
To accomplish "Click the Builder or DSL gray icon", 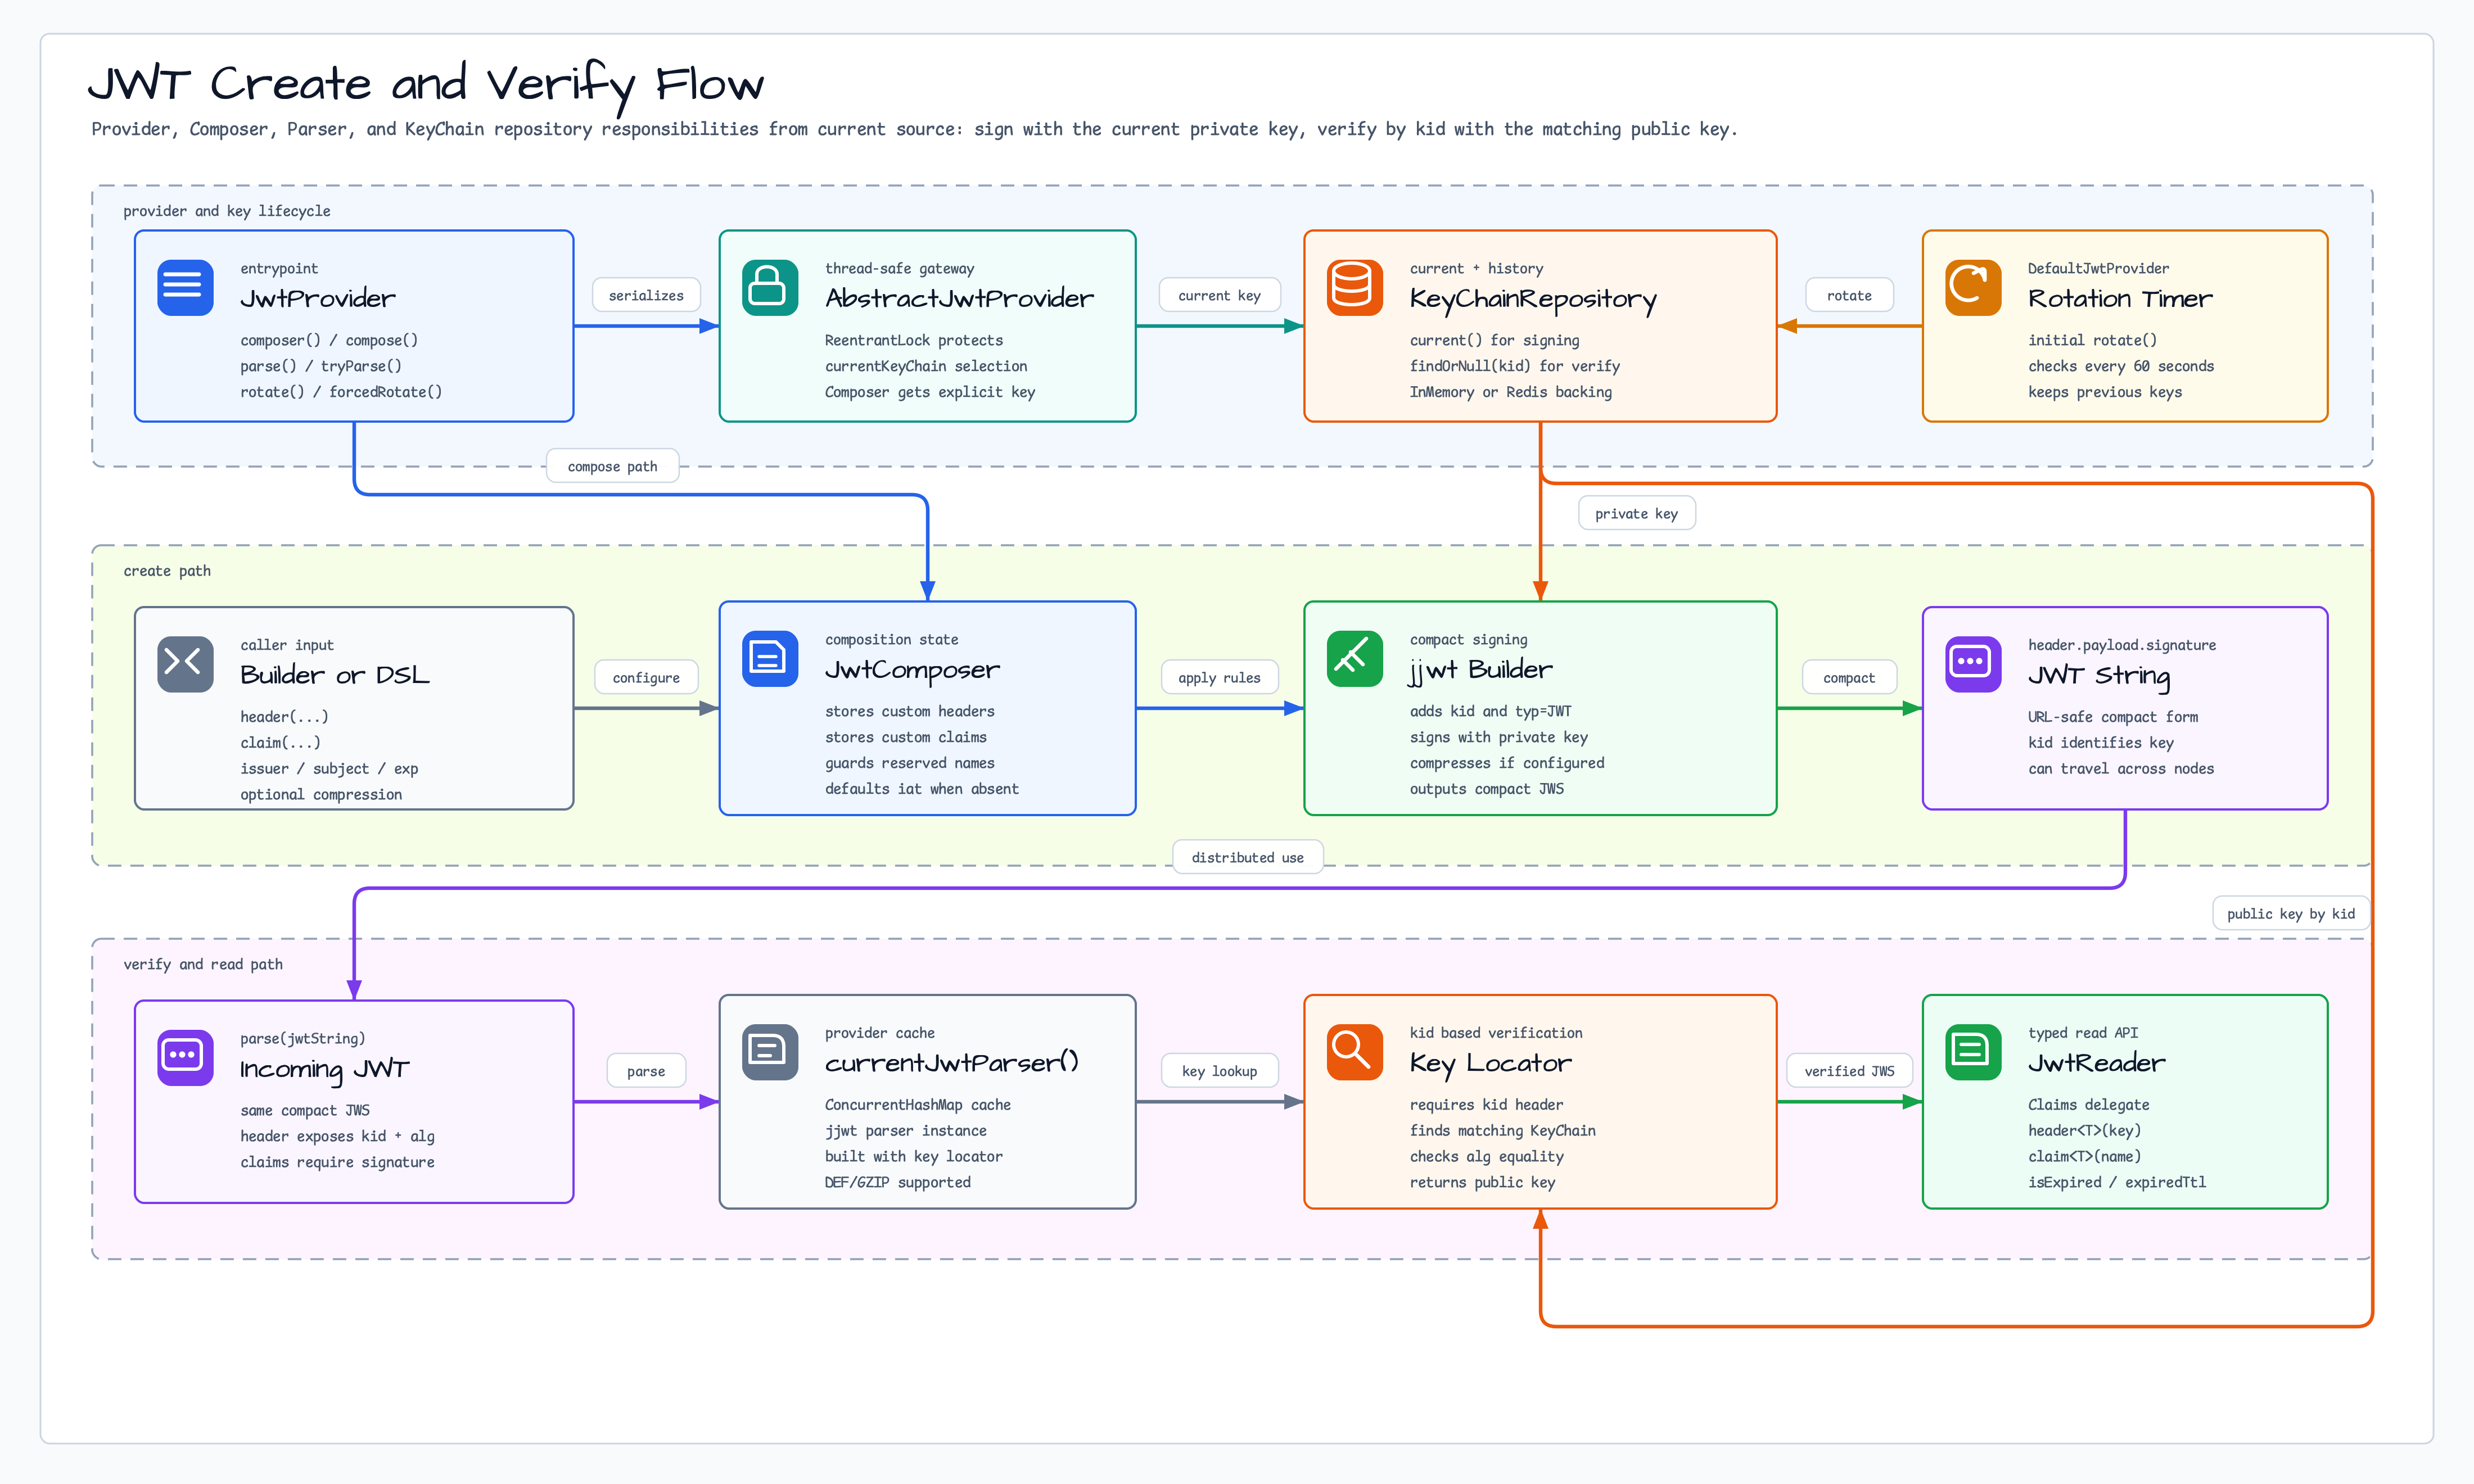I will pos(185,664).
